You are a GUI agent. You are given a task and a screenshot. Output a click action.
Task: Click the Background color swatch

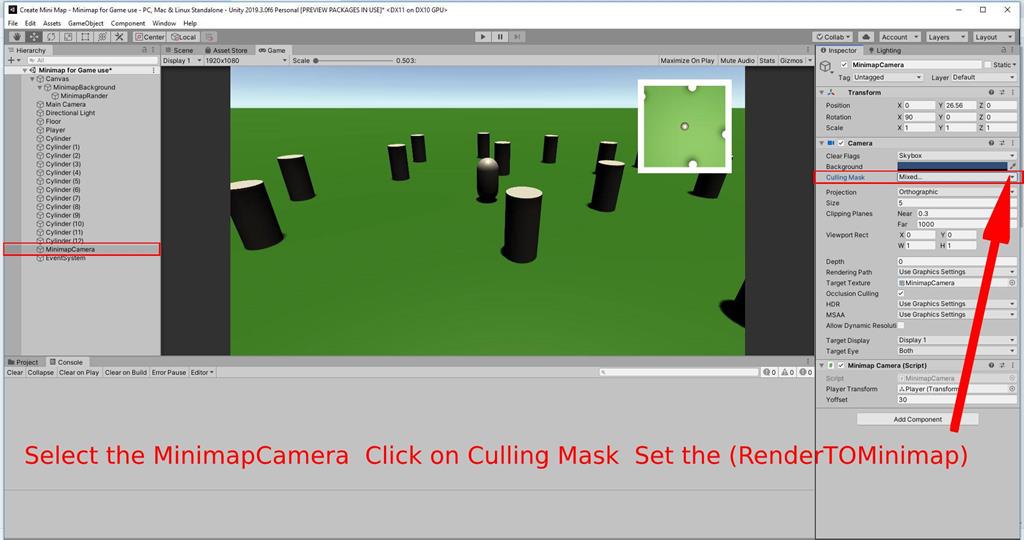(952, 167)
